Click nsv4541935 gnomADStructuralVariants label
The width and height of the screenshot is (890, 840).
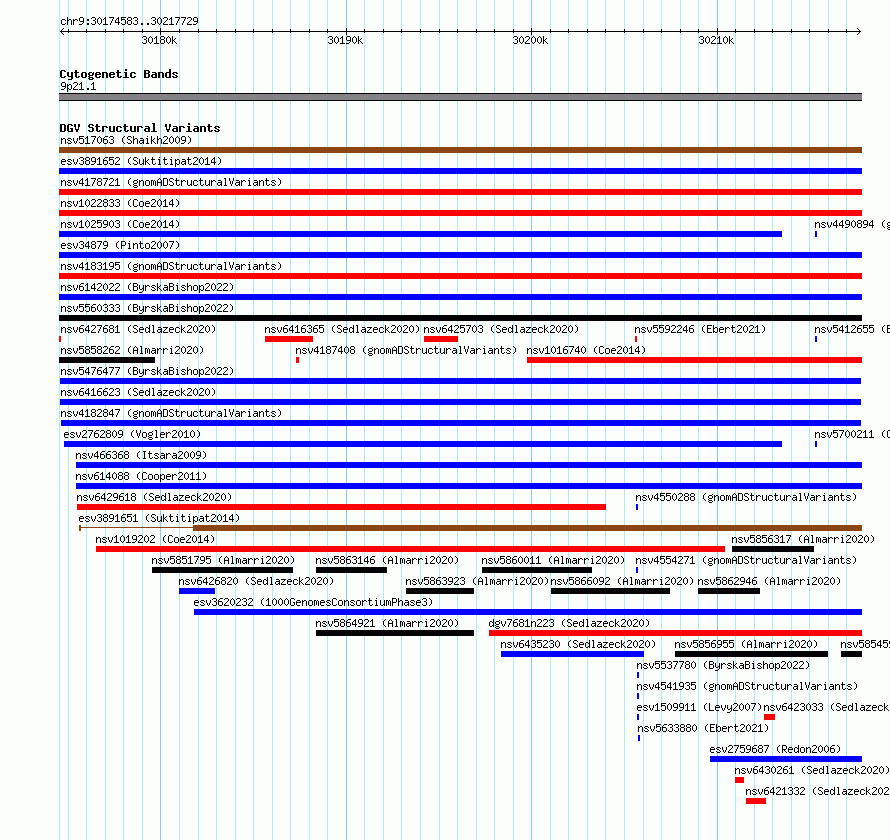point(747,686)
